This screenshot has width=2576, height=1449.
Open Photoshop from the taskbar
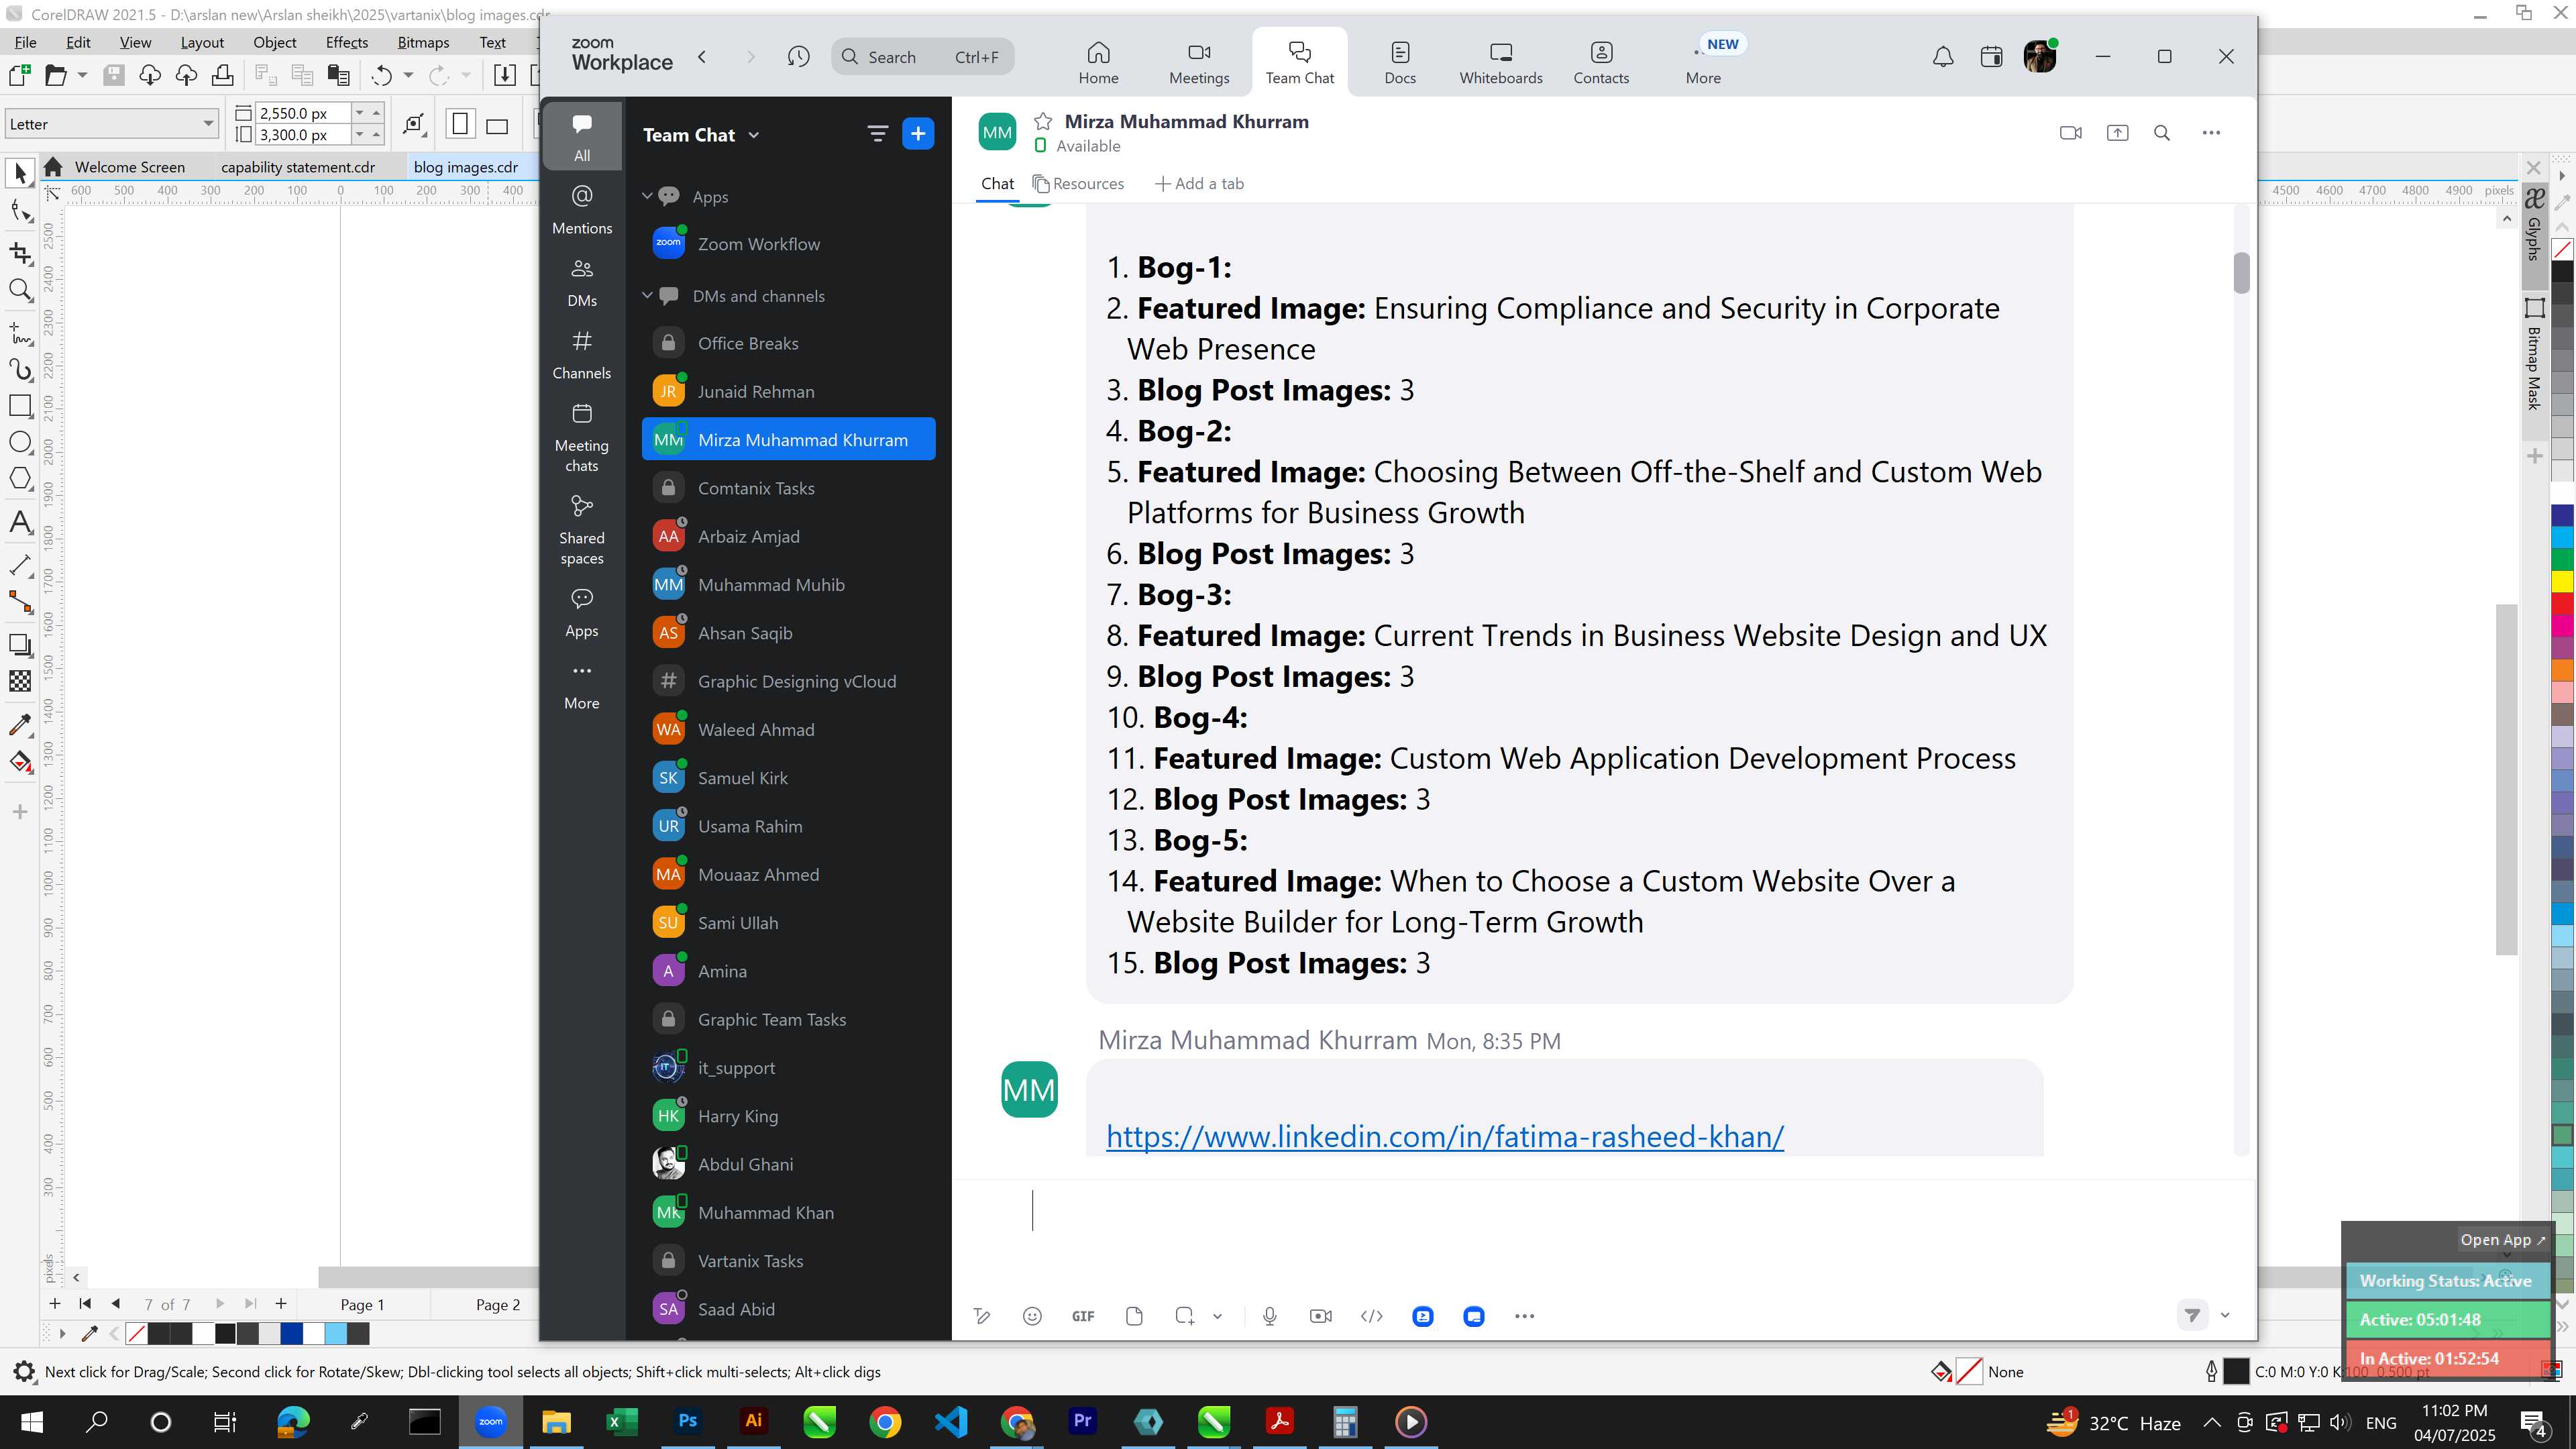(x=688, y=1421)
